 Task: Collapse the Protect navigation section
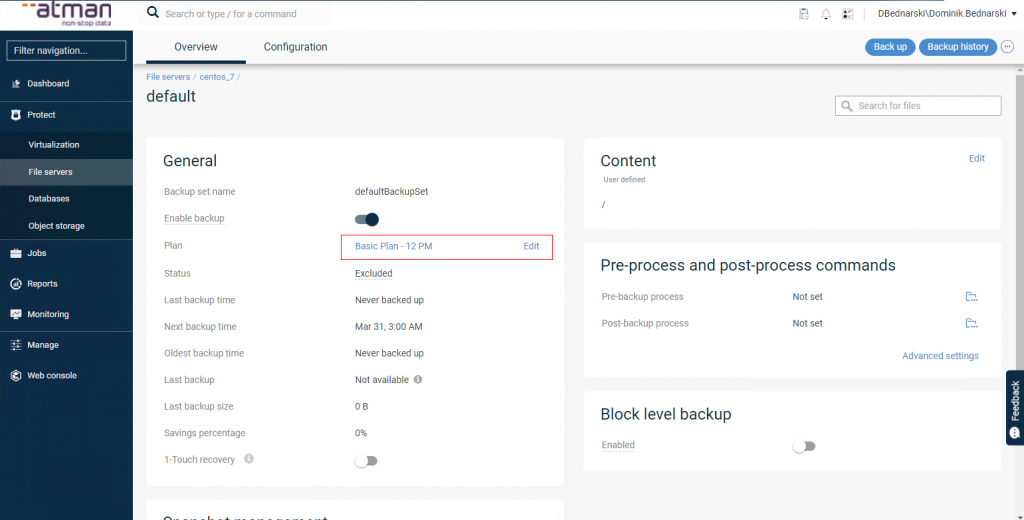point(42,115)
